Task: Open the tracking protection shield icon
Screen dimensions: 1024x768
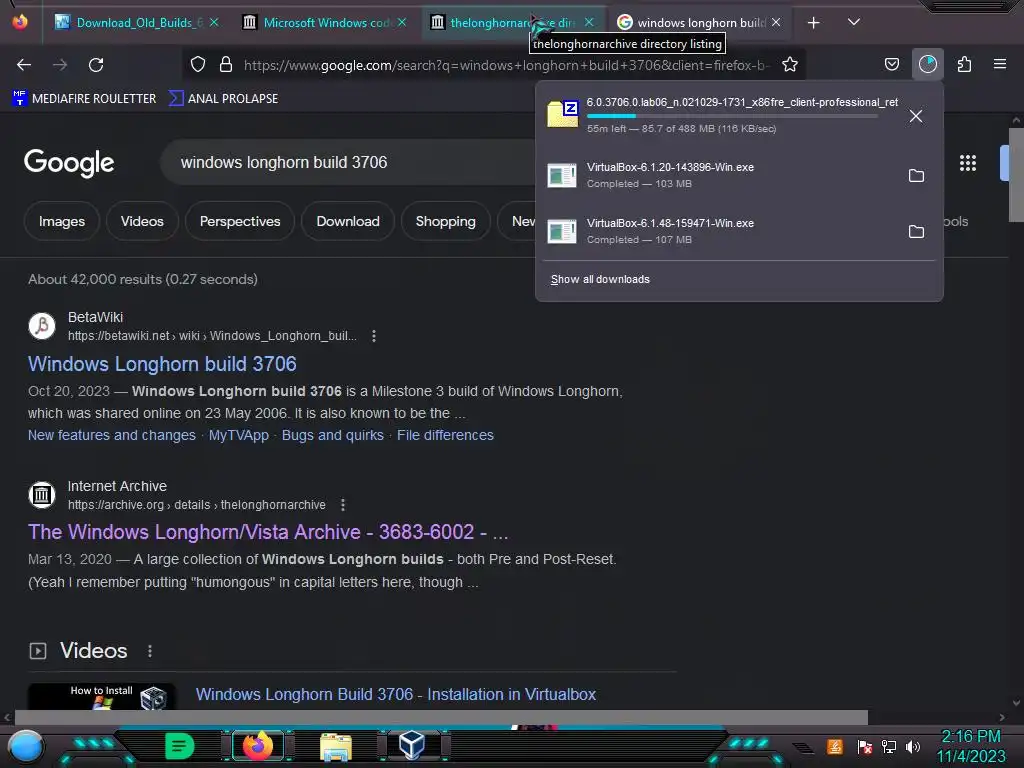Action: tap(198, 64)
